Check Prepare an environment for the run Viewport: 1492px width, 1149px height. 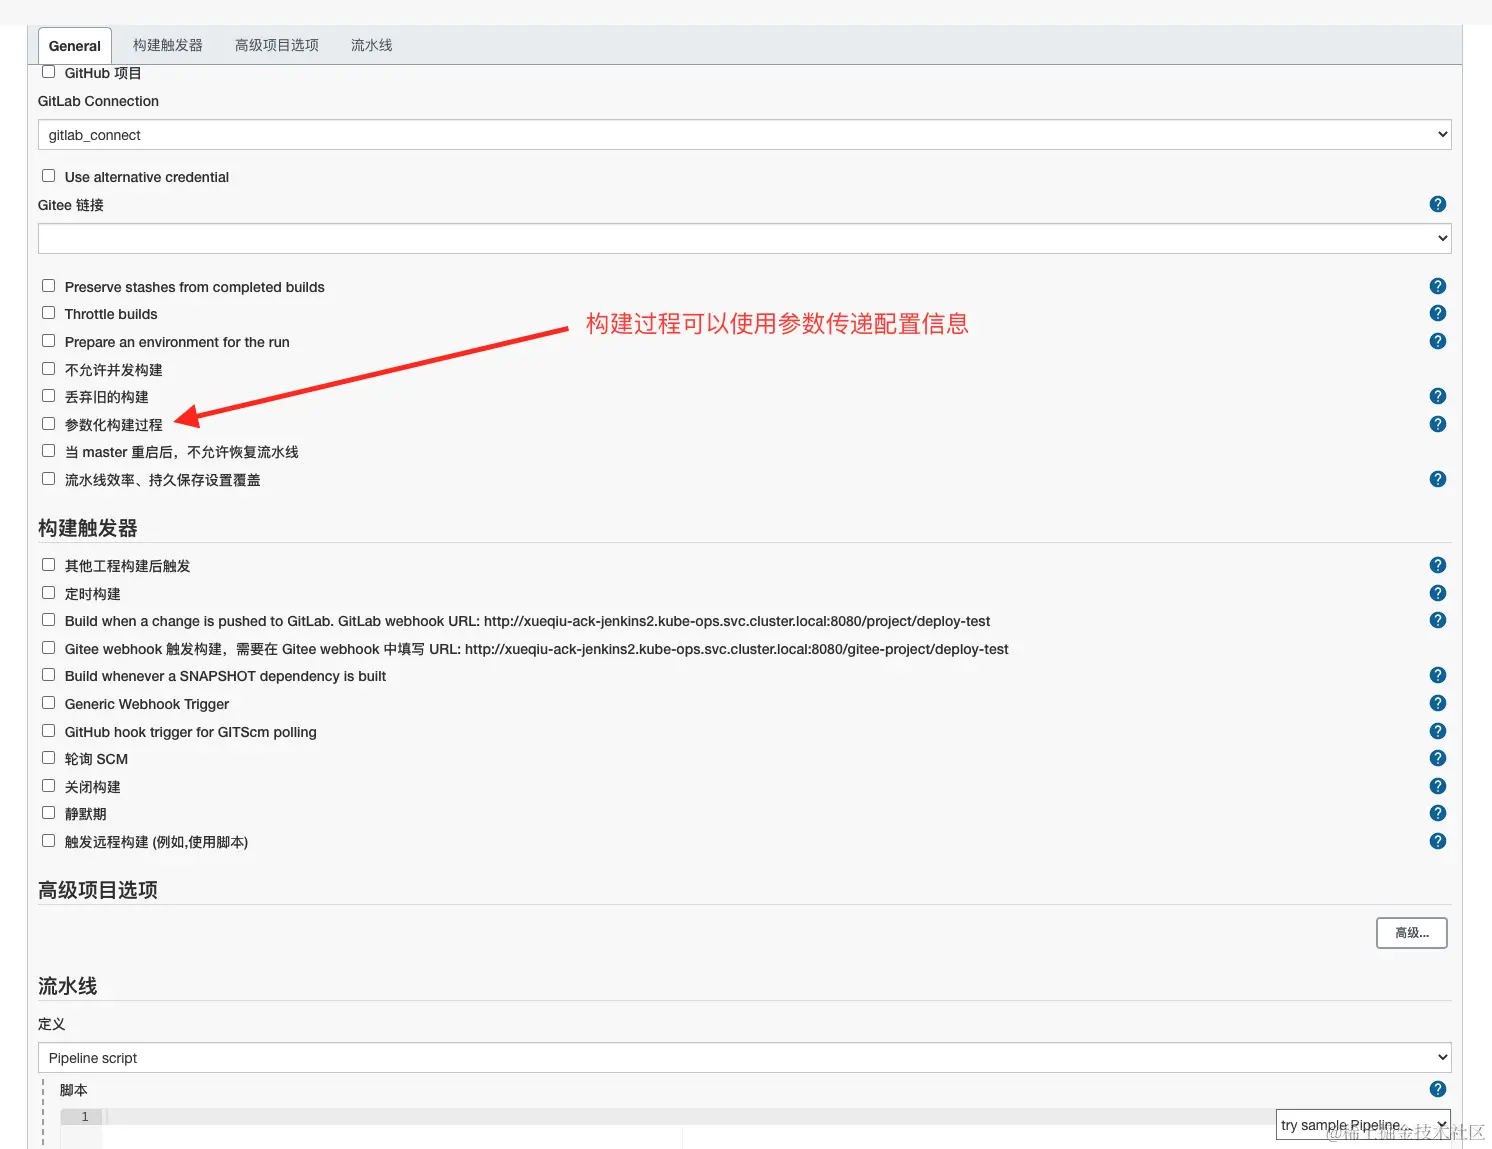48,341
